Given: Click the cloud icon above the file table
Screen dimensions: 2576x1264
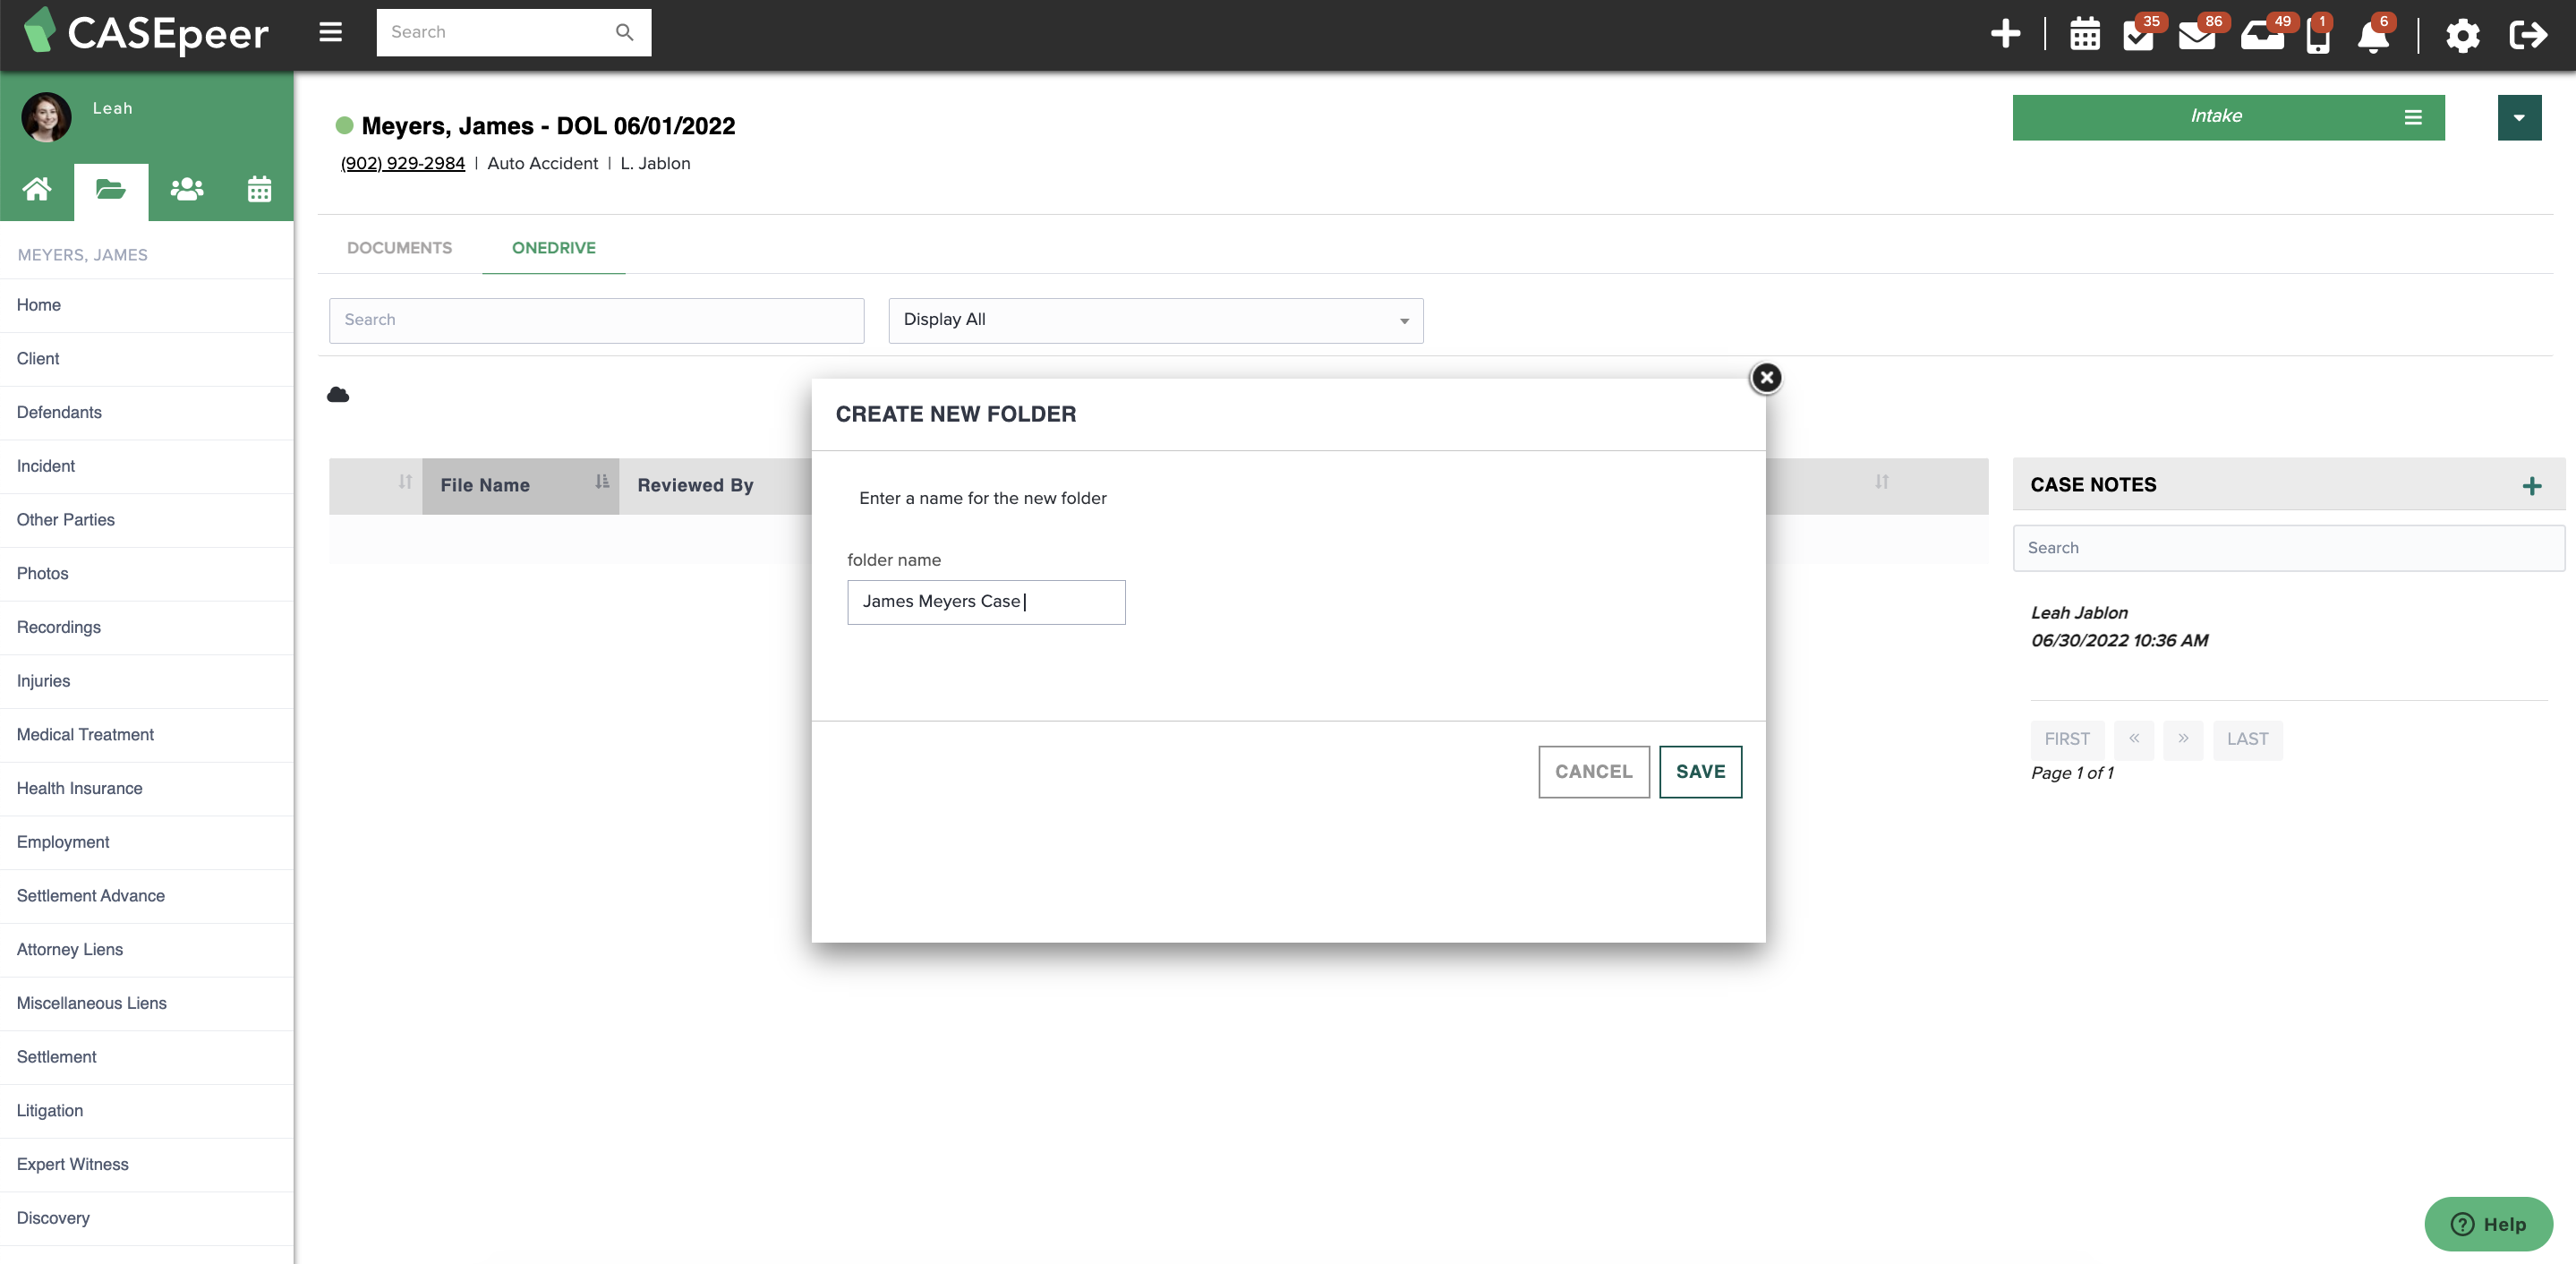Looking at the screenshot, I should pyautogui.click(x=338, y=395).
